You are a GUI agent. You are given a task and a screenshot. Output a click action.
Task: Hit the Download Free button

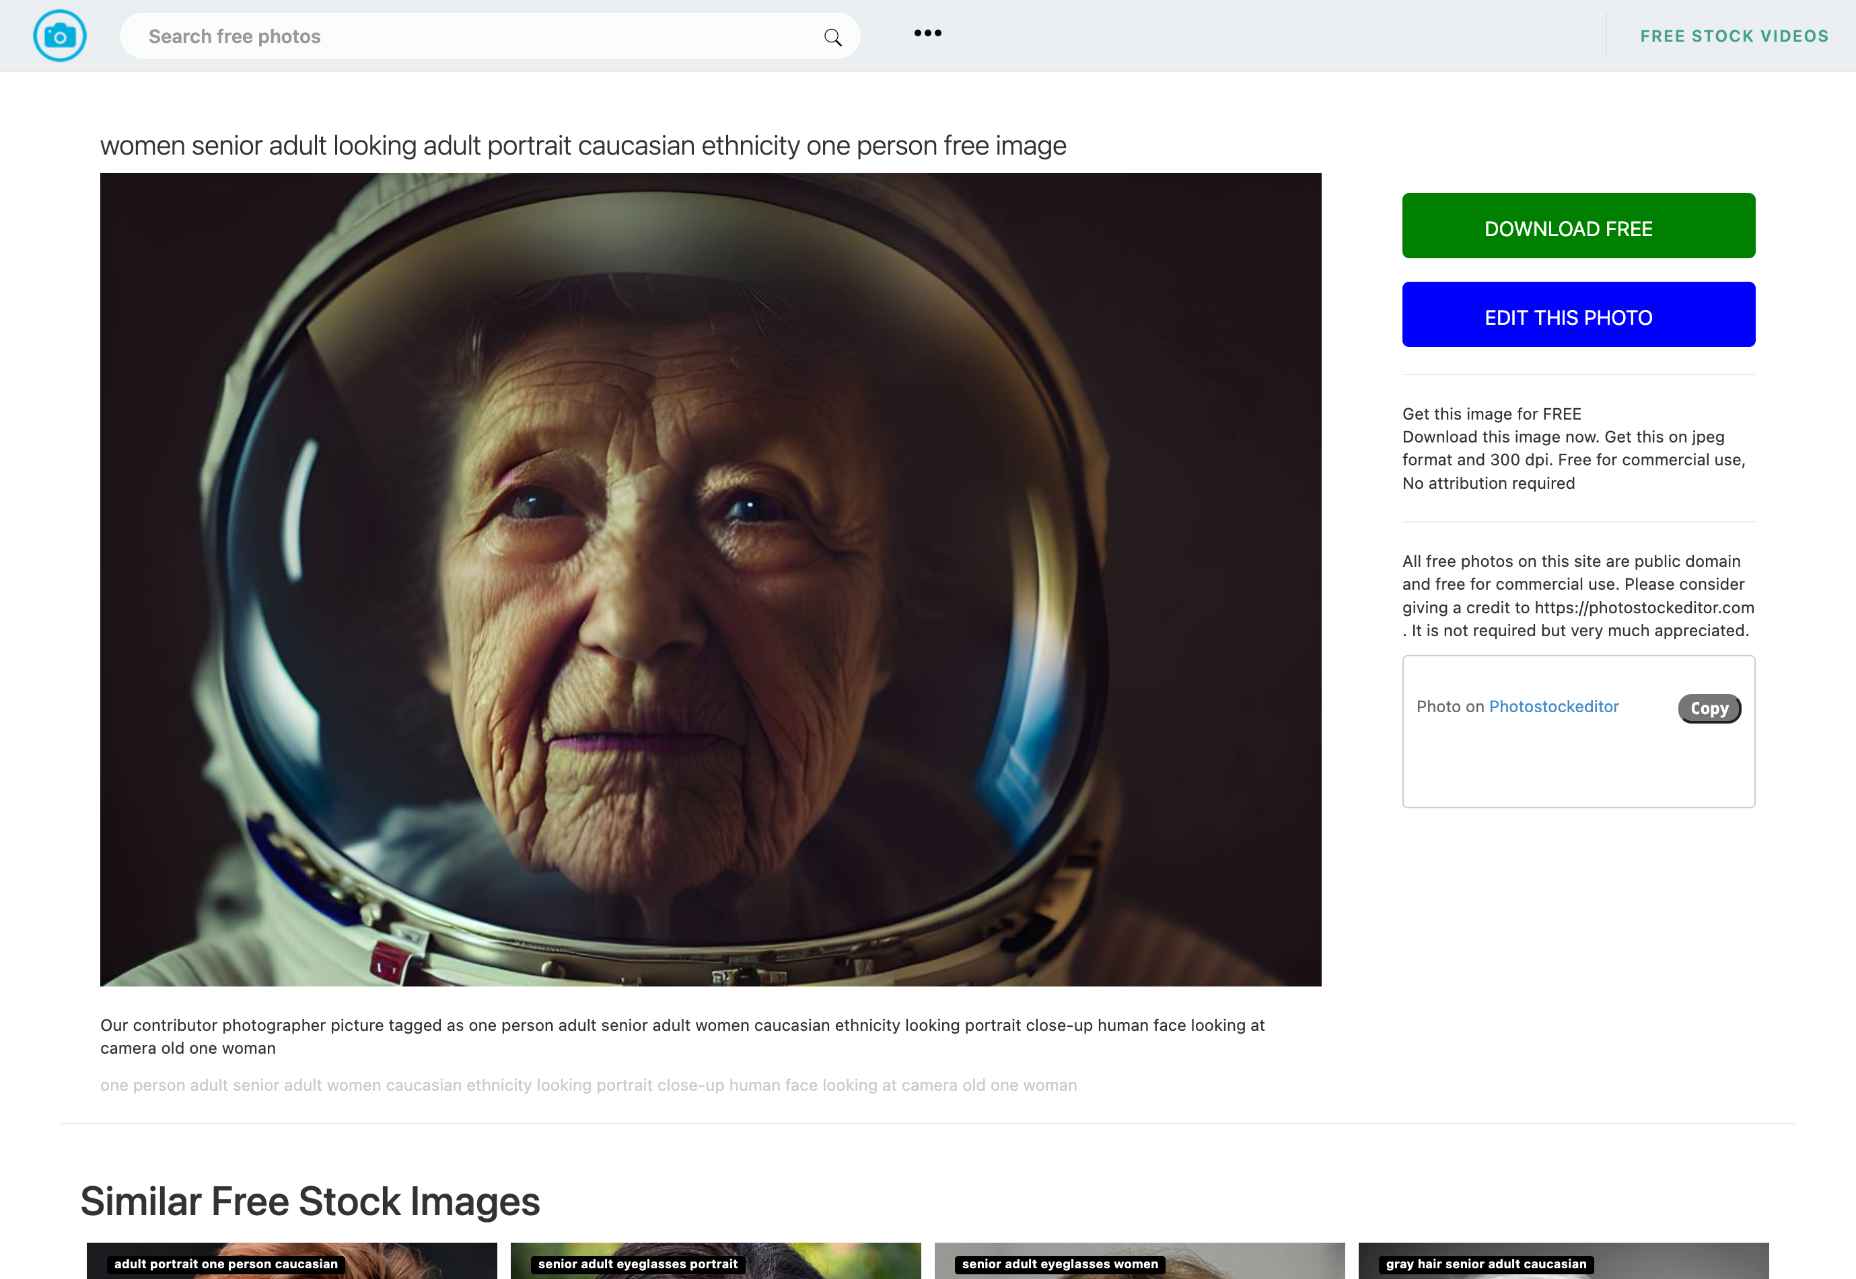[x=1578, y=226]
